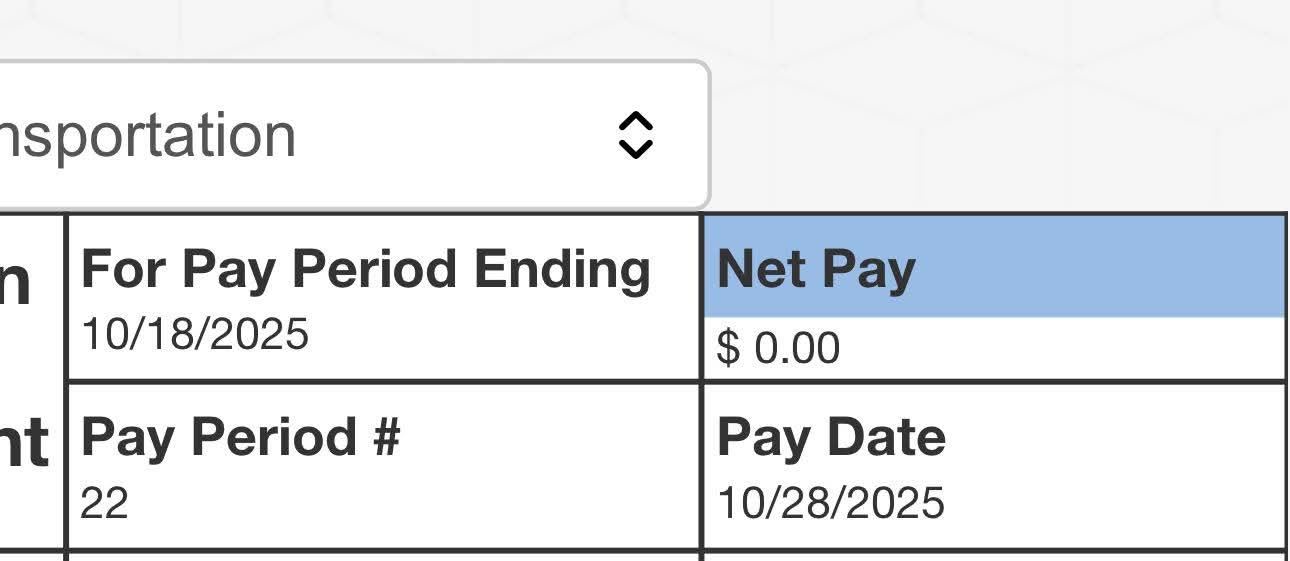Click the white area beside $ 0.00
The width and height of the screenshot is (1290, 561).
coord(1060,348)
